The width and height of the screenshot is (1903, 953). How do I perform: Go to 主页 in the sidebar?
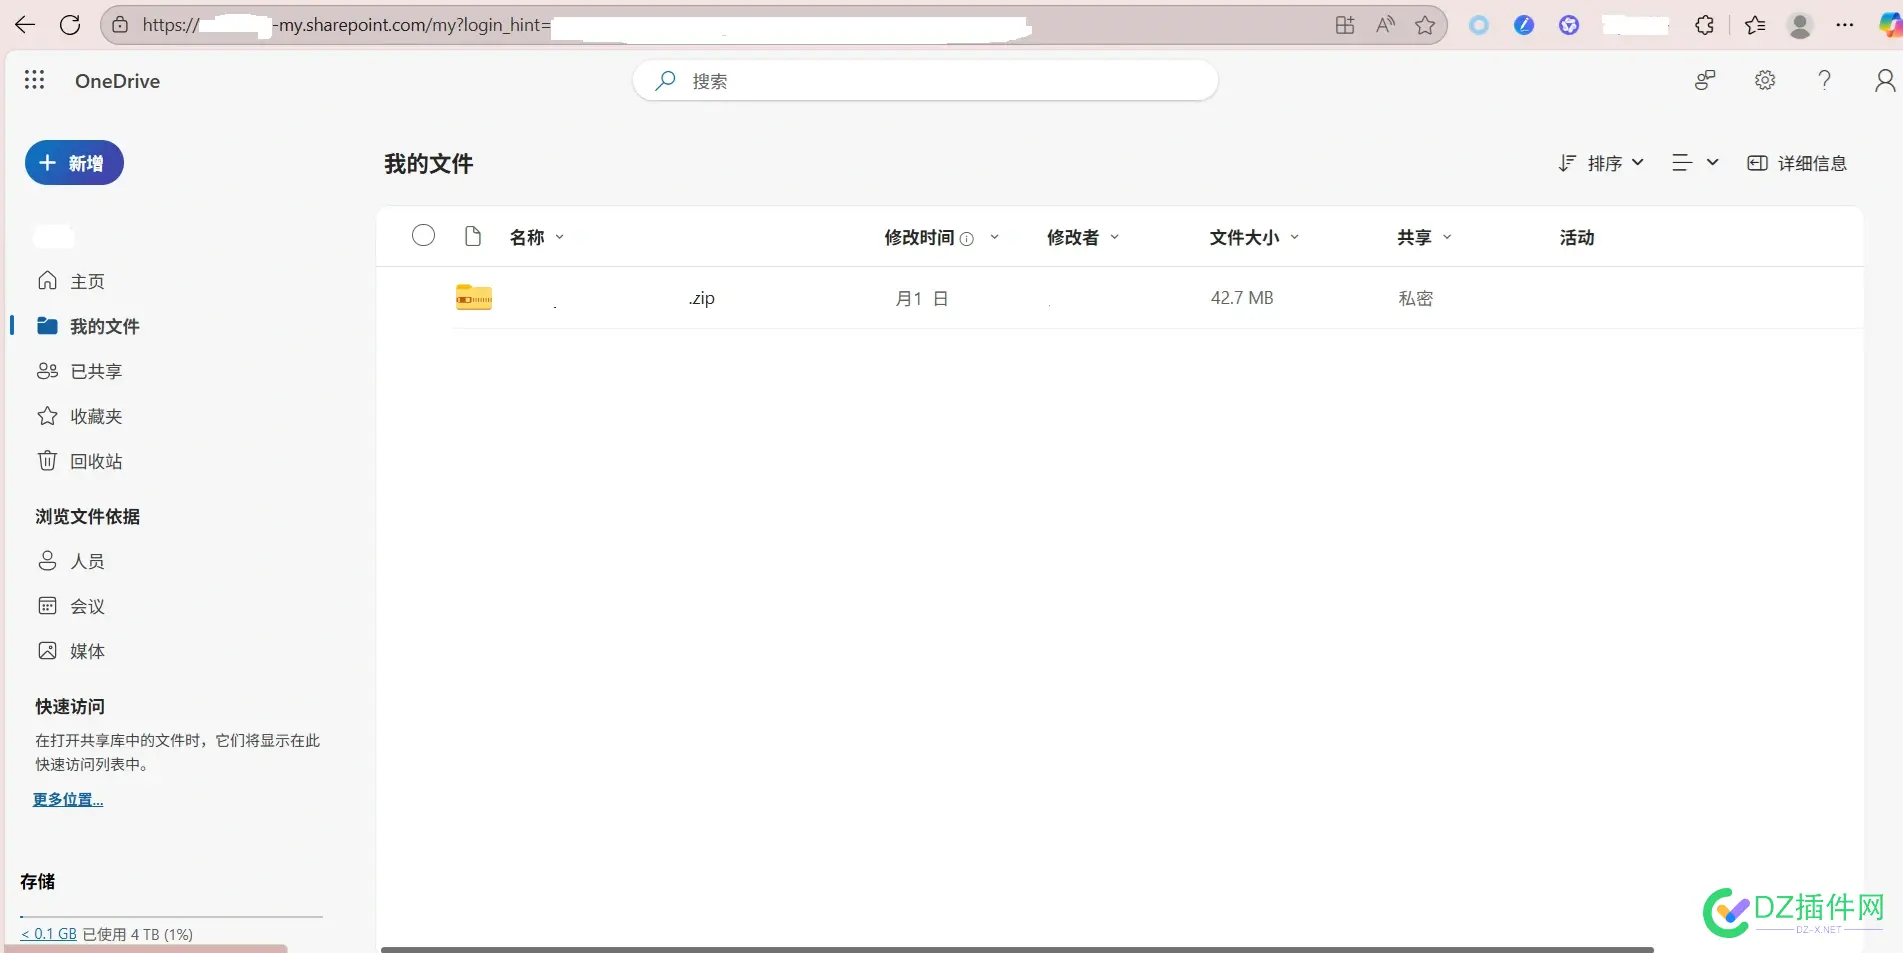pos(86,281)
